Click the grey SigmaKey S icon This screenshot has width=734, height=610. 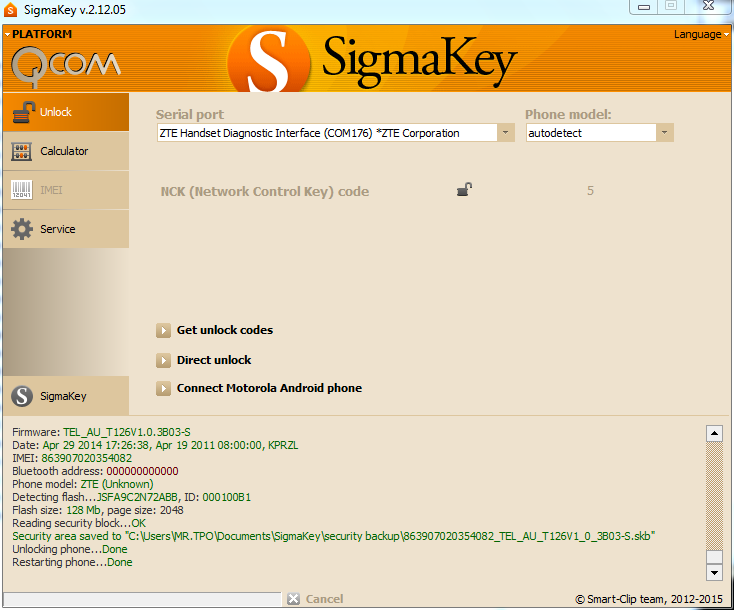(x=22, y=396)
